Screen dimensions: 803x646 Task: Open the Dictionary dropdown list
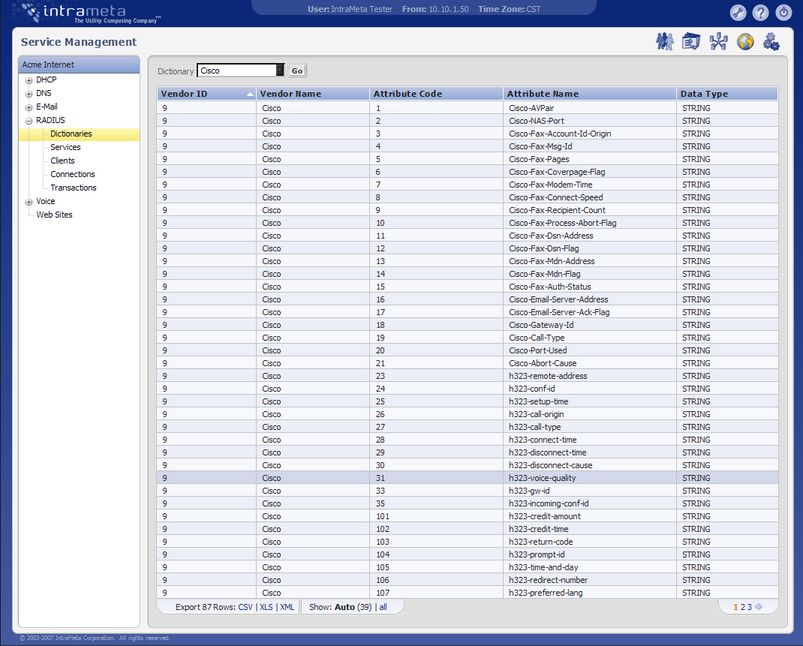280,71
